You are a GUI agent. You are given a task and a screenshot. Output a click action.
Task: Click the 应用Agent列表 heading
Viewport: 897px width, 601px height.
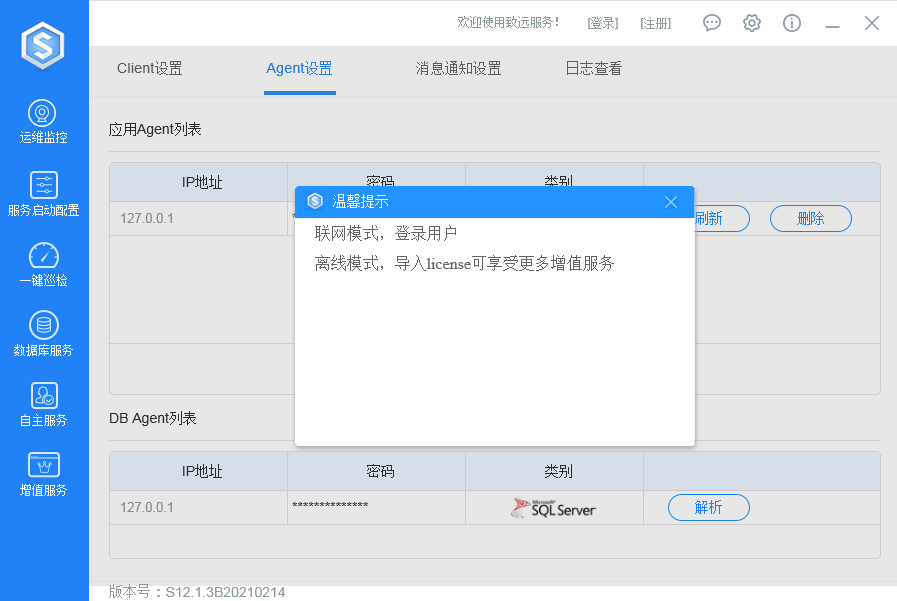point(155,129)
